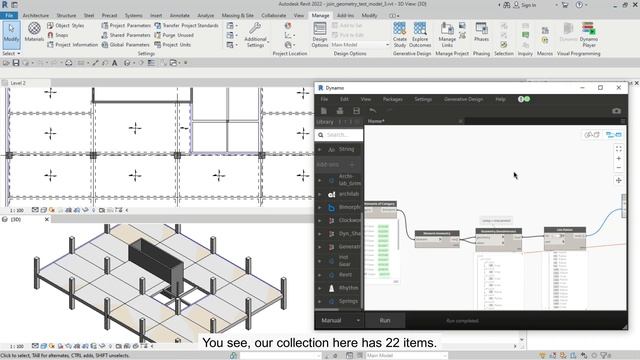Viewport: 640px width, 360px height.
Task: Open Manage Links
Action: (447, 35)
